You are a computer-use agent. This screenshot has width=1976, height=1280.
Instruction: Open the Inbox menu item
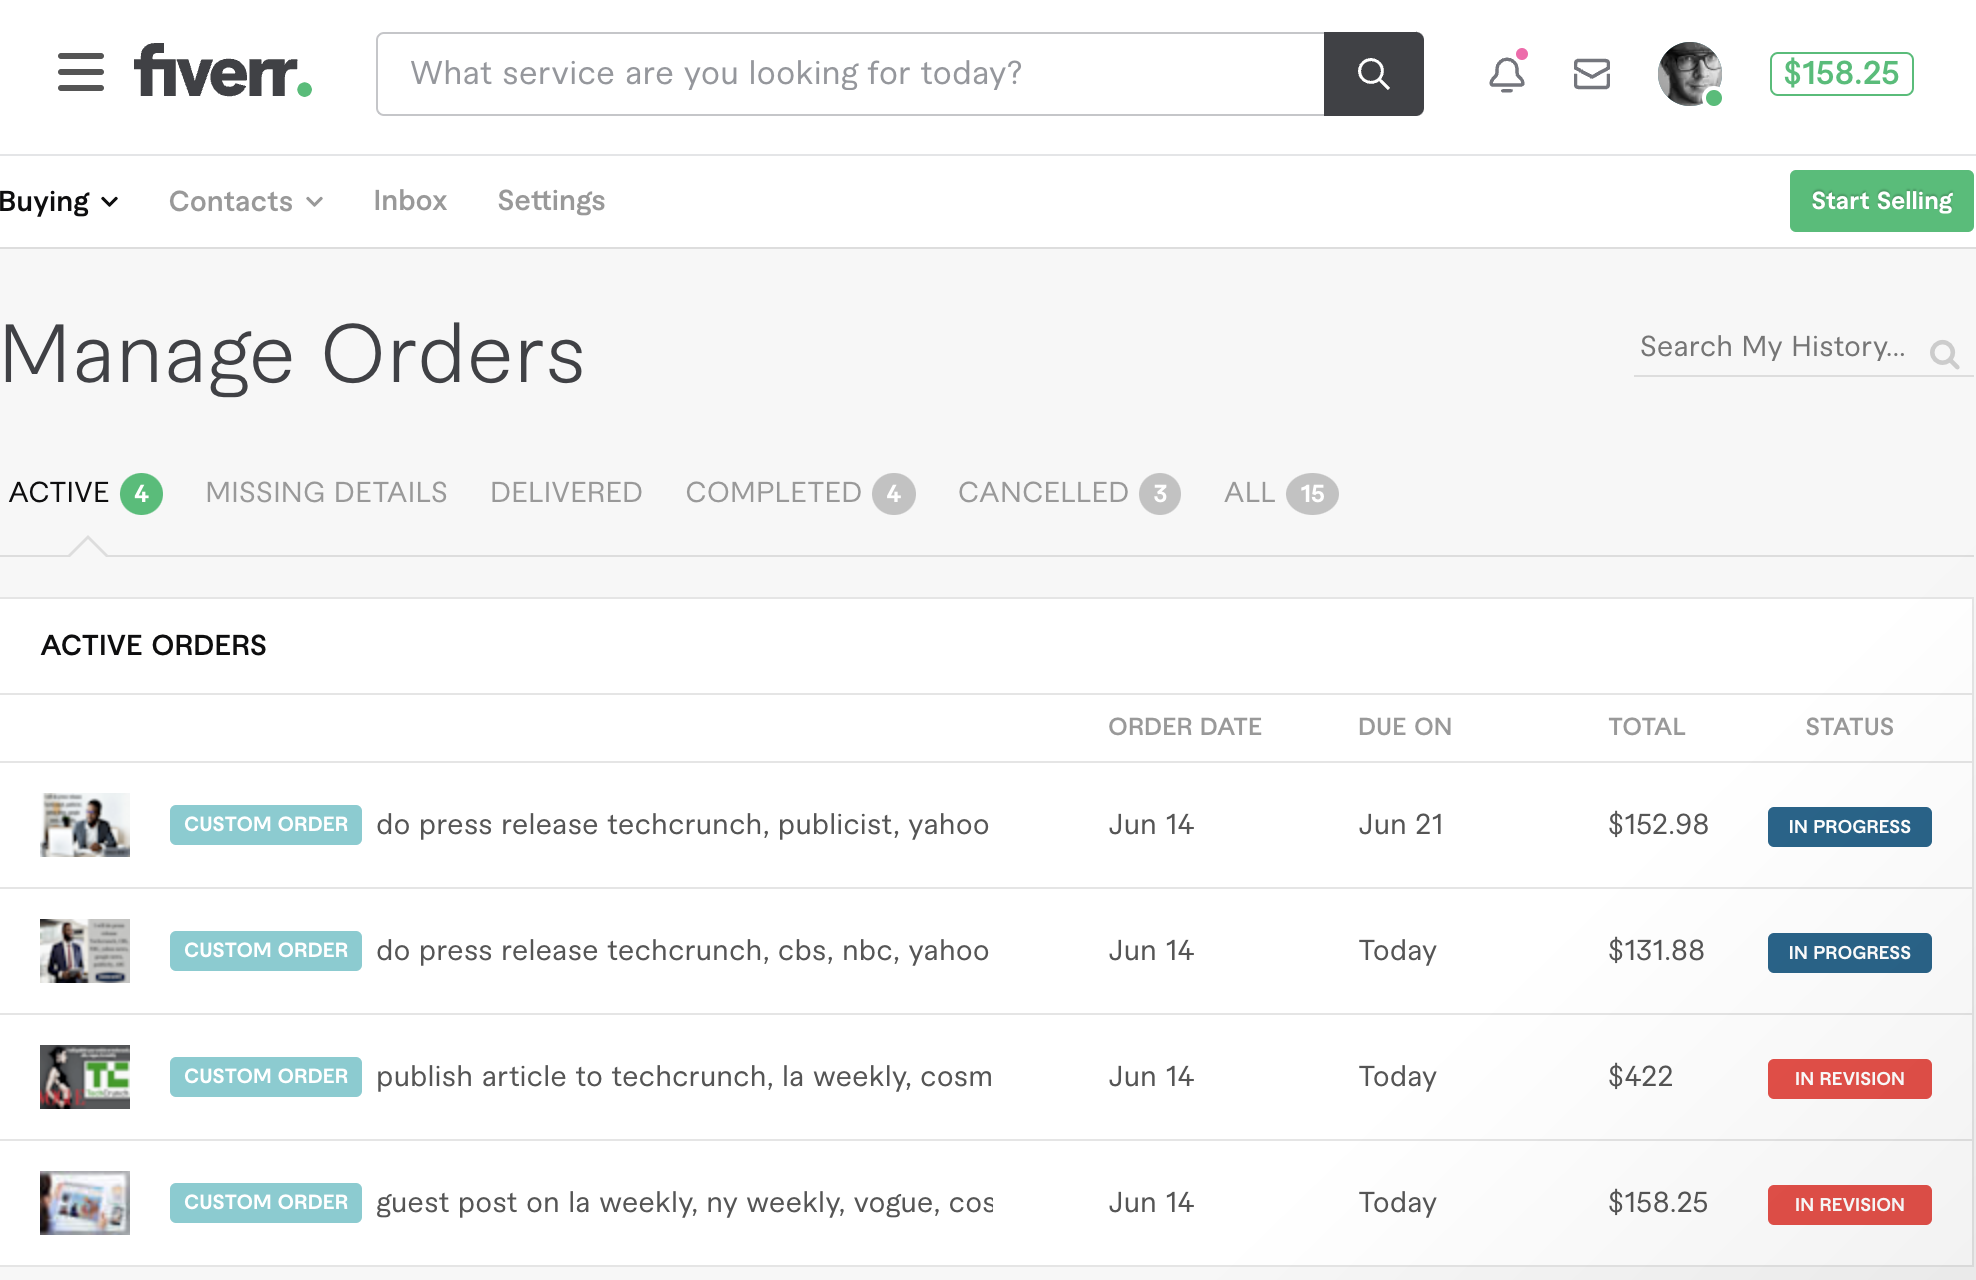pos(409,201)
